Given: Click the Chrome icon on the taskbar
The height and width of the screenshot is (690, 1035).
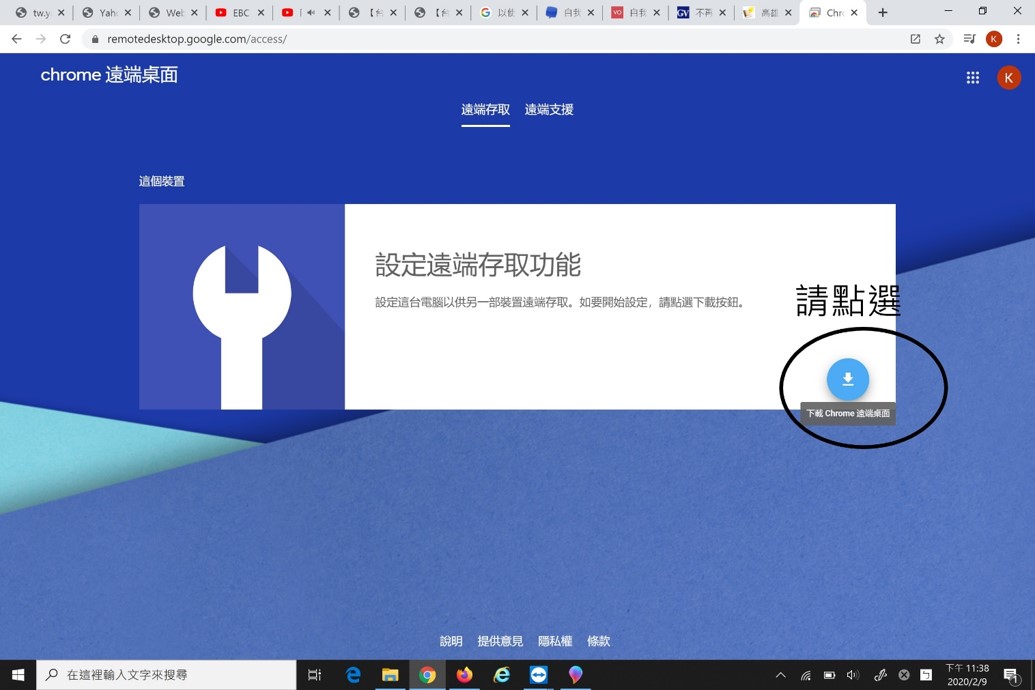Looking at the screenshot, I should (x=427, y=675).
